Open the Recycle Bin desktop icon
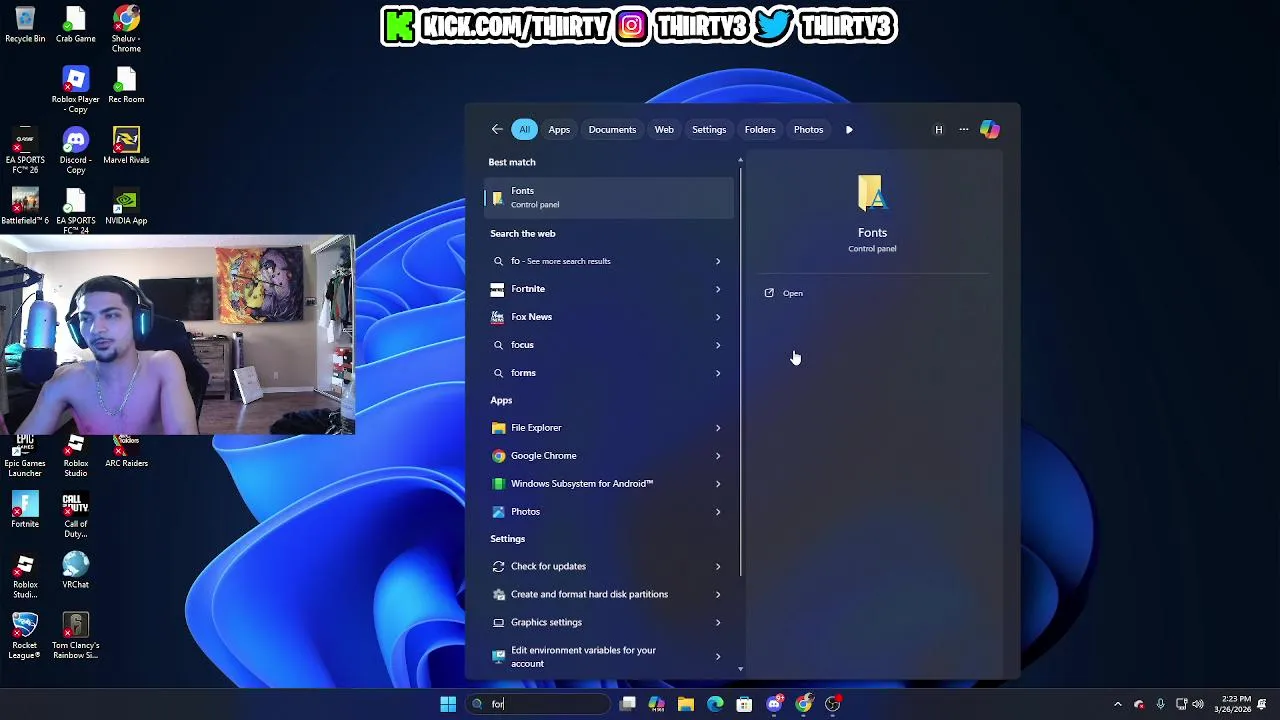1280x720 pixels. [25, 25]
